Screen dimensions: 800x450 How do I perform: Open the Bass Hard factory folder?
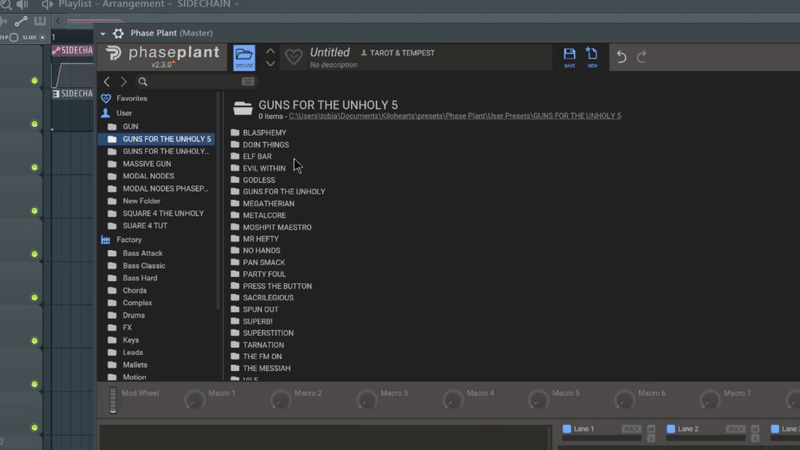click(140, 278)
